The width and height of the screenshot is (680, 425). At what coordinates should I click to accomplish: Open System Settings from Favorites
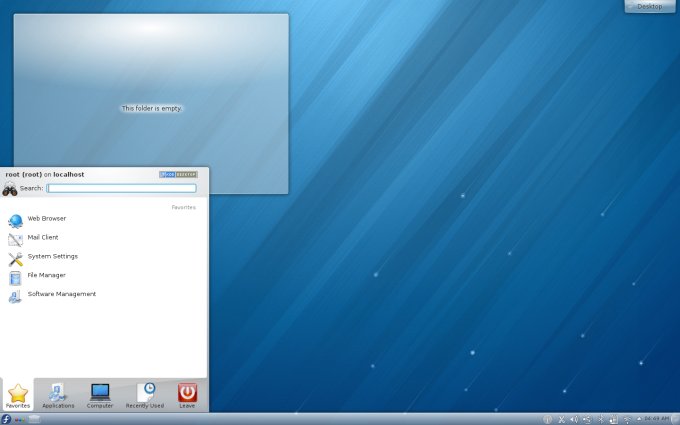click(x=43, y=258)
